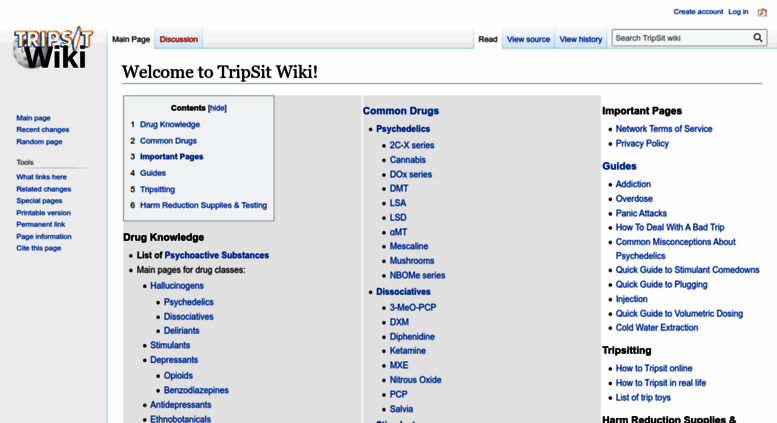Open the Diphenidine page
Screen dimensions: 777x423
[x=412, y=337]
